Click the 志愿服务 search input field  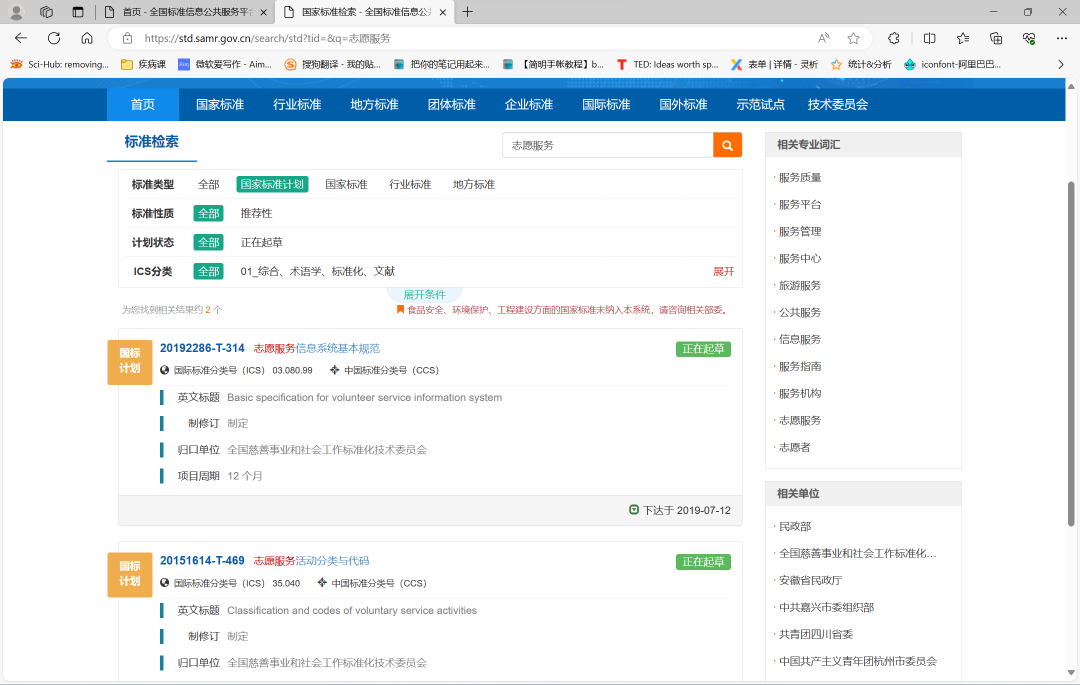click(607, 145)
